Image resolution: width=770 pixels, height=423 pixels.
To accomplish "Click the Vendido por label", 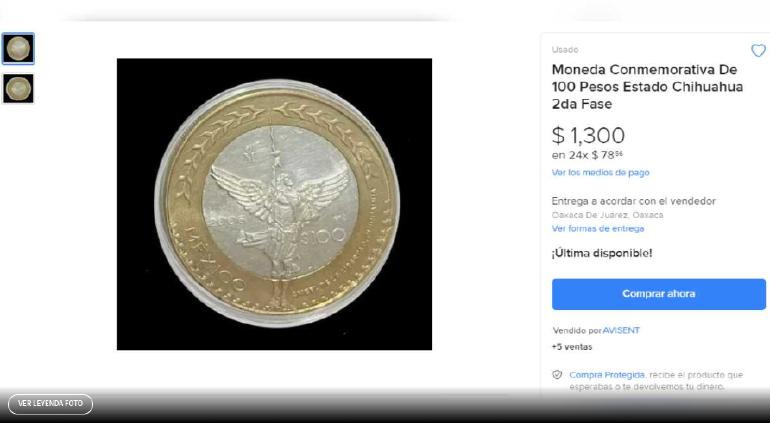I will pyautogui.click(x=577, y=331).
